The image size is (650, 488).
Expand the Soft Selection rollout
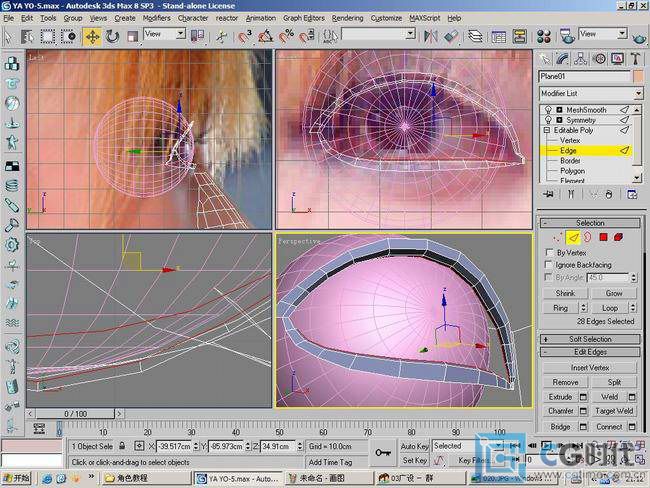(x=590, y=339)
